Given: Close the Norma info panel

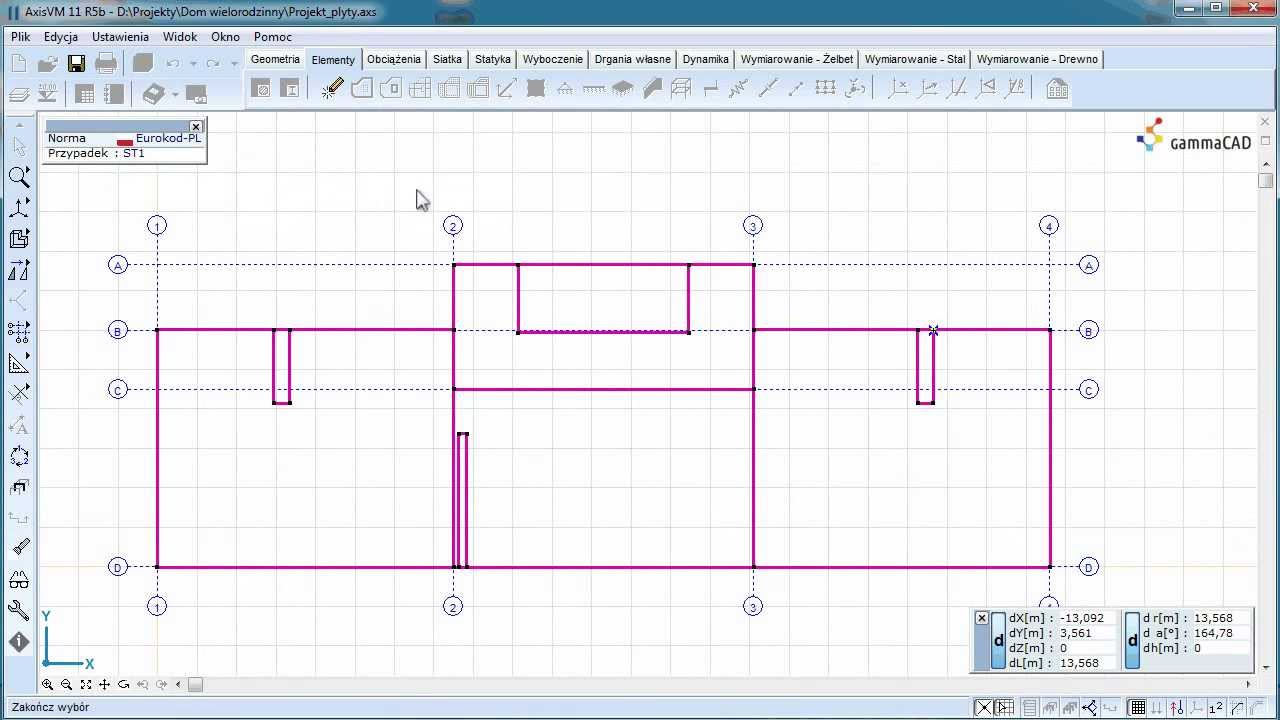Looking at the screenshot, I should [x=196, y=126].
